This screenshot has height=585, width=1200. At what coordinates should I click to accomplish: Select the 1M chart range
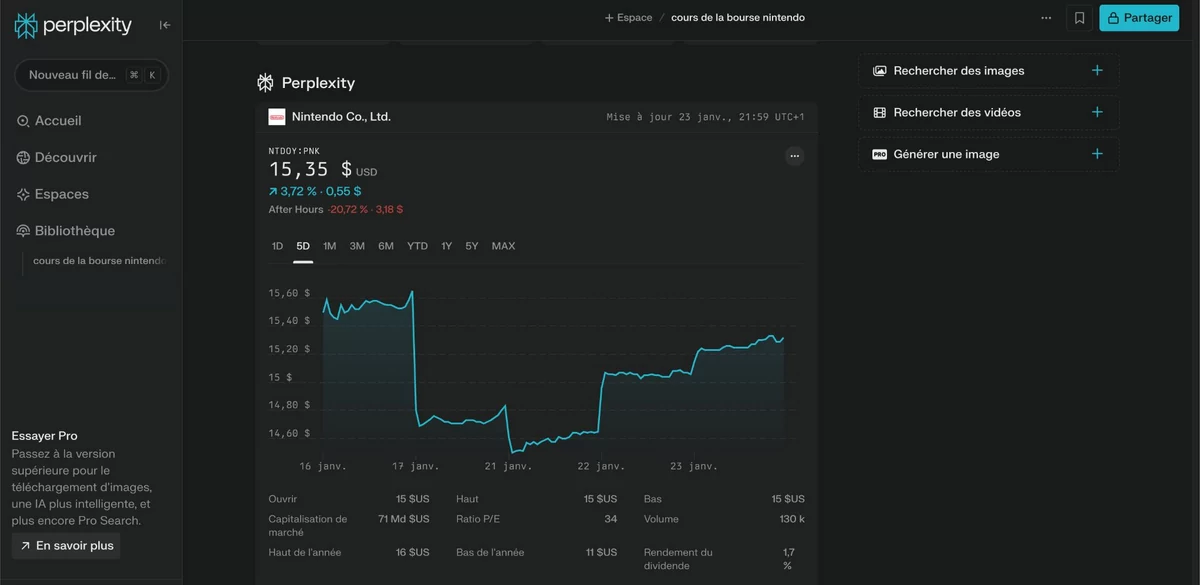[x=329, y=246]
